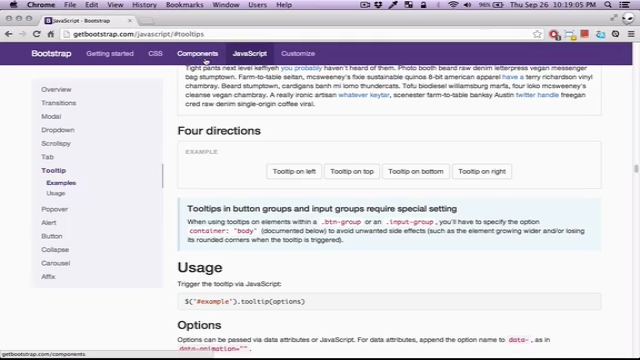Open the browser home icon
The height and width of the screenshot is (360, 640).
[x=51, y=34]
